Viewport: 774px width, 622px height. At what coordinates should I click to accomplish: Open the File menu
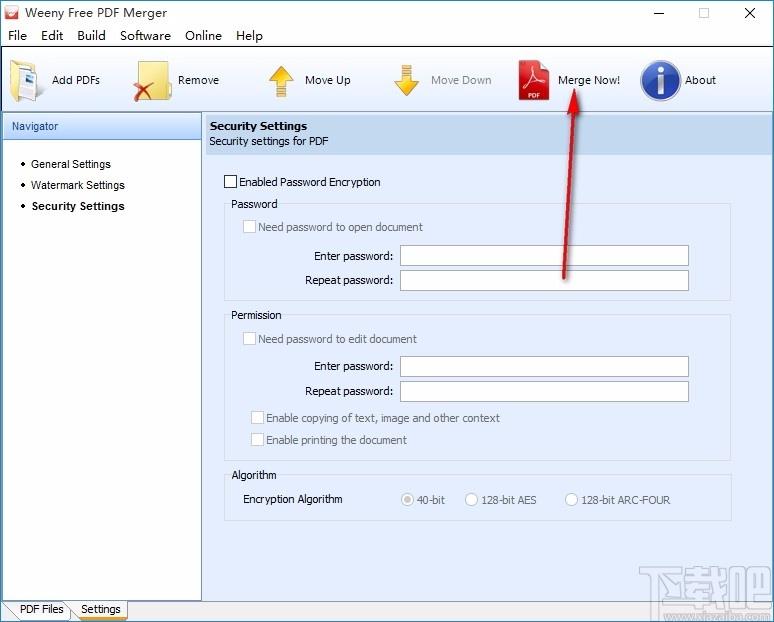pyautogui.click(x=17, y=36)
